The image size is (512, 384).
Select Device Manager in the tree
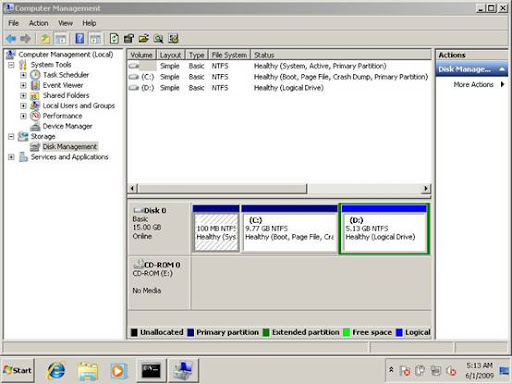(67, 126)
